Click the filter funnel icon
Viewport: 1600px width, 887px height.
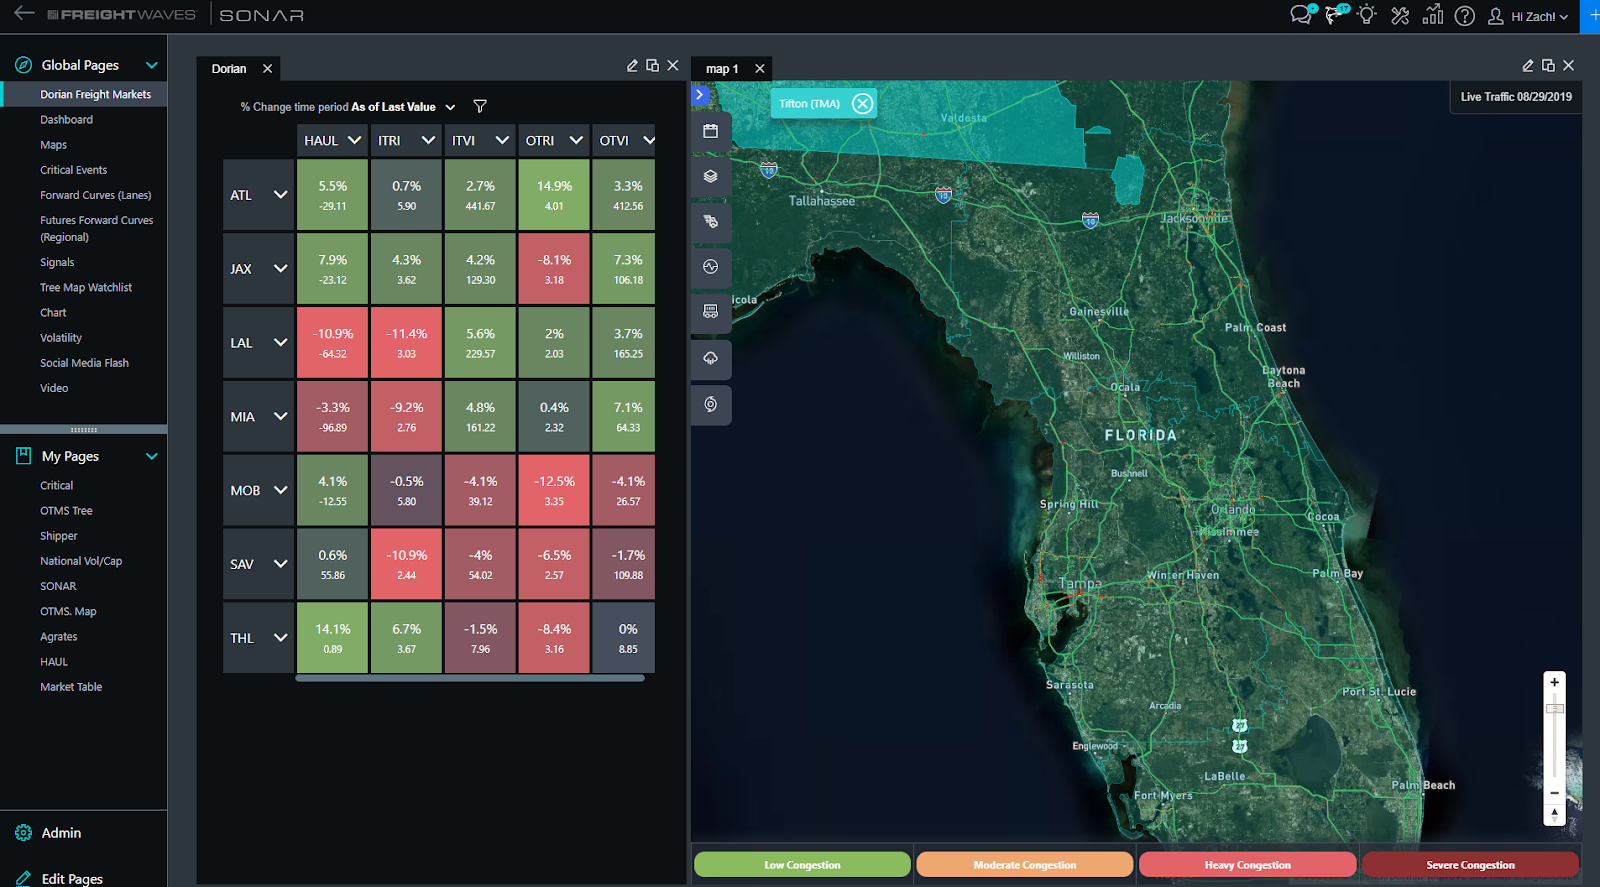click(x=480, y=107)
